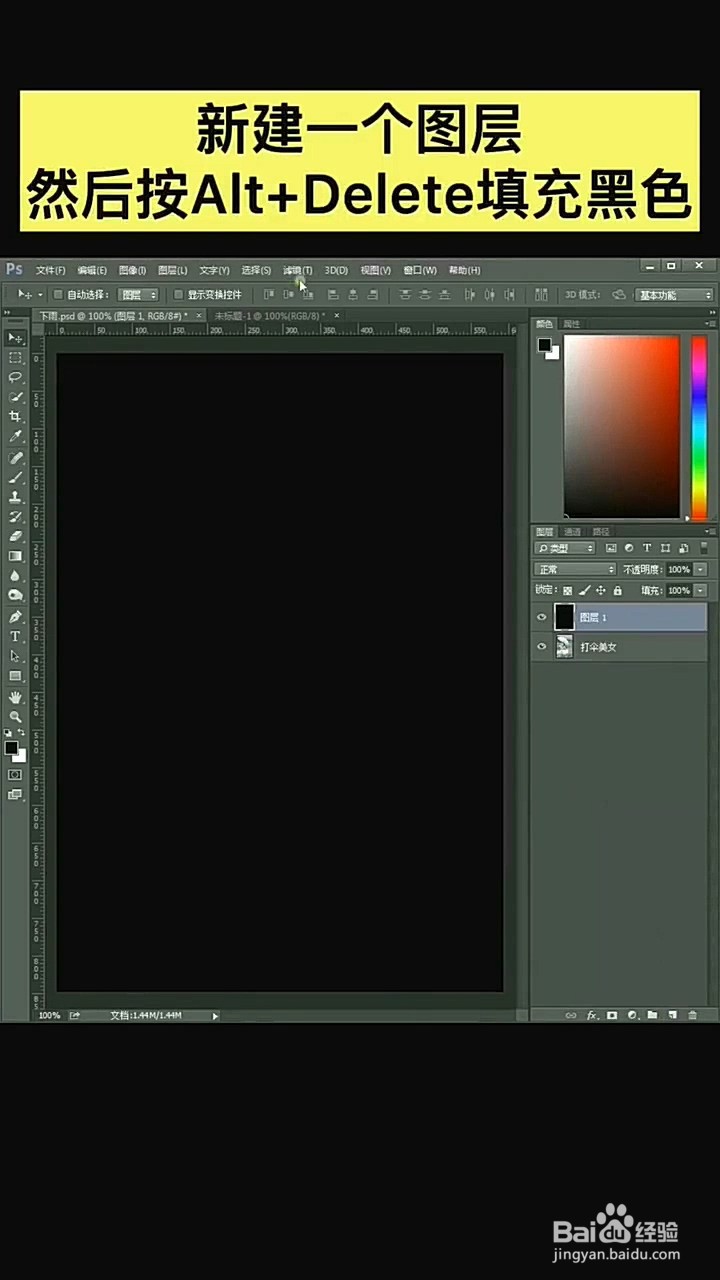Click the Lock all padlock icon
720x1280 pixels.
tap(617, 591)
